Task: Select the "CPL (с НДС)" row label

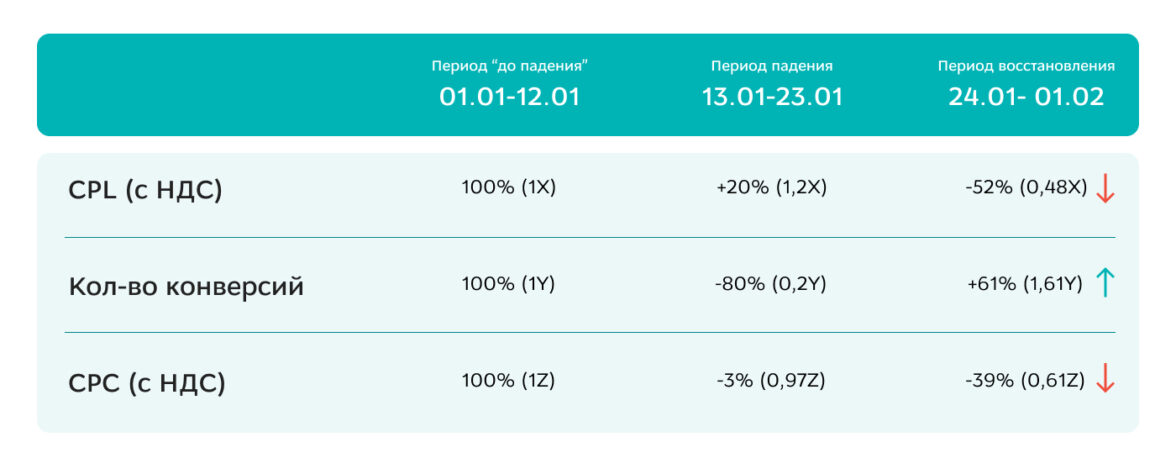Action: click(146, 189)
